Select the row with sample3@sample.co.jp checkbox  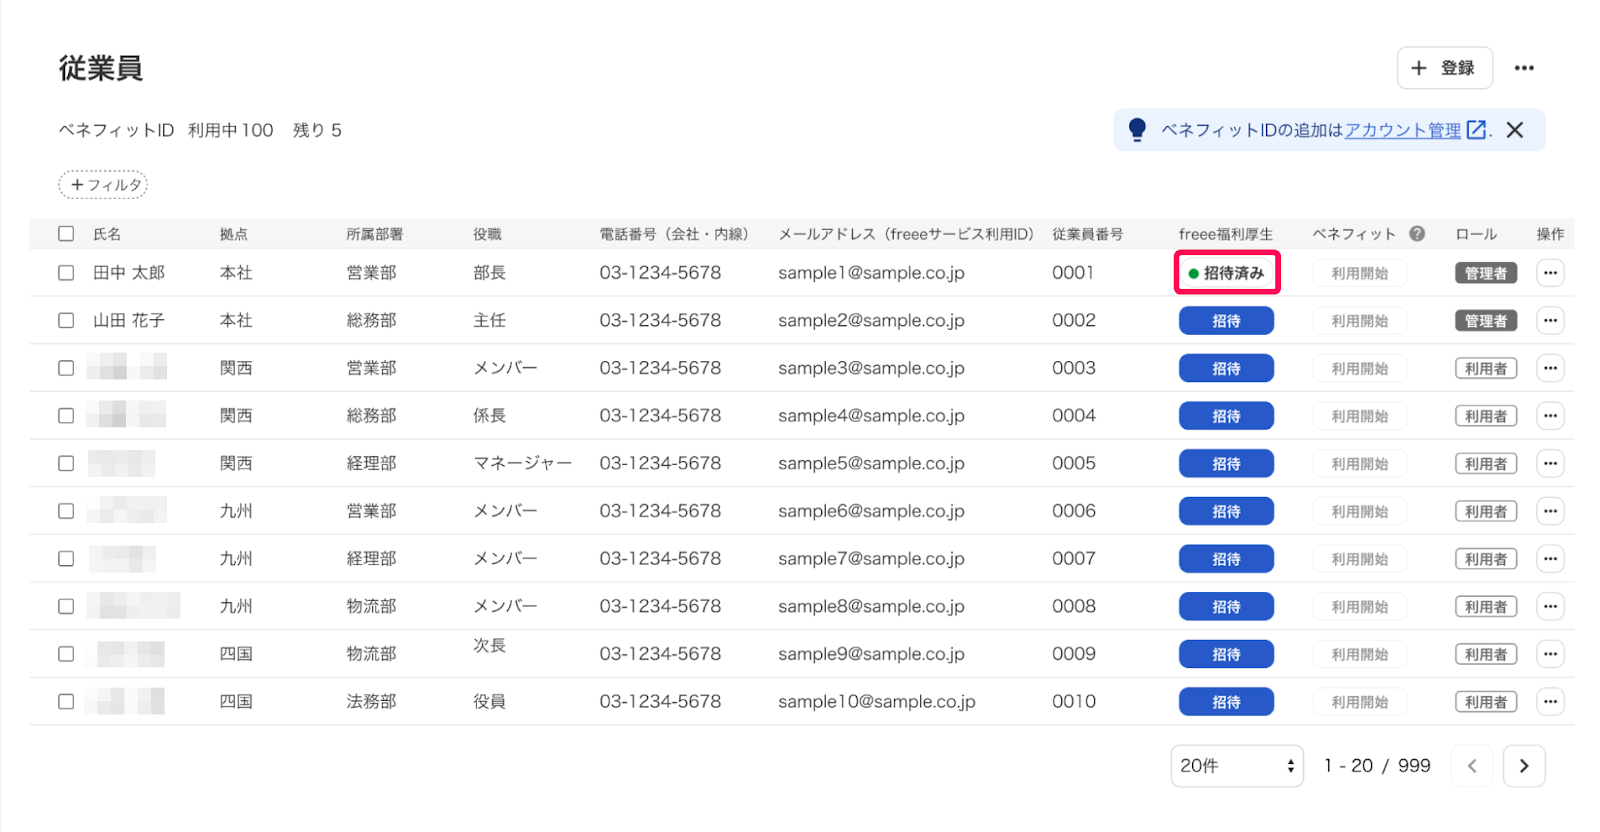point(66,368)
